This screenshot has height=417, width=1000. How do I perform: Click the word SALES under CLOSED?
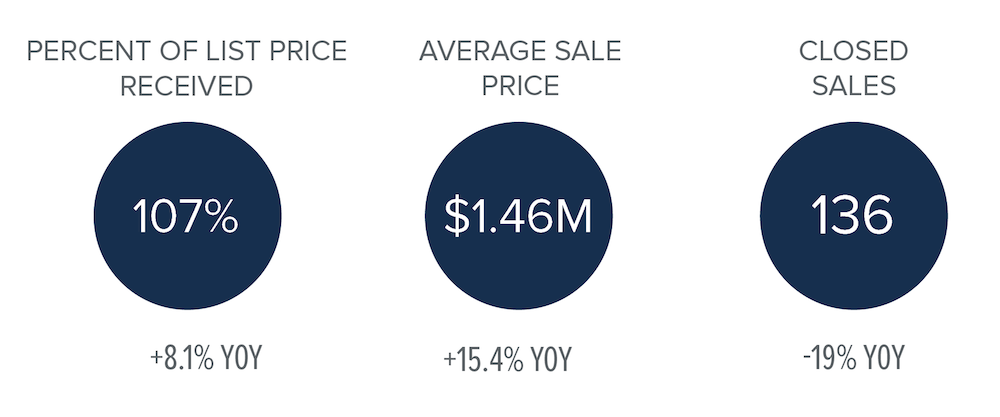tap(854, 86)
